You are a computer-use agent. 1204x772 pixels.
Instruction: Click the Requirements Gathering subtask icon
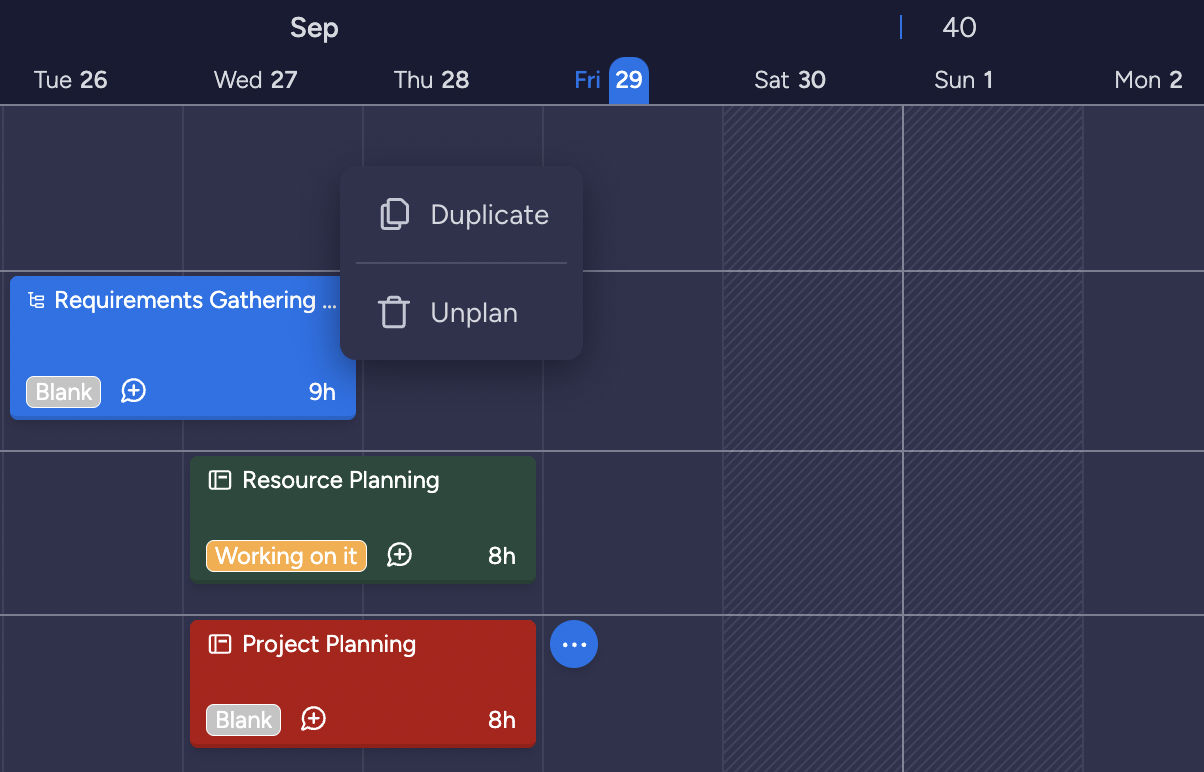[x=36, y=301]
